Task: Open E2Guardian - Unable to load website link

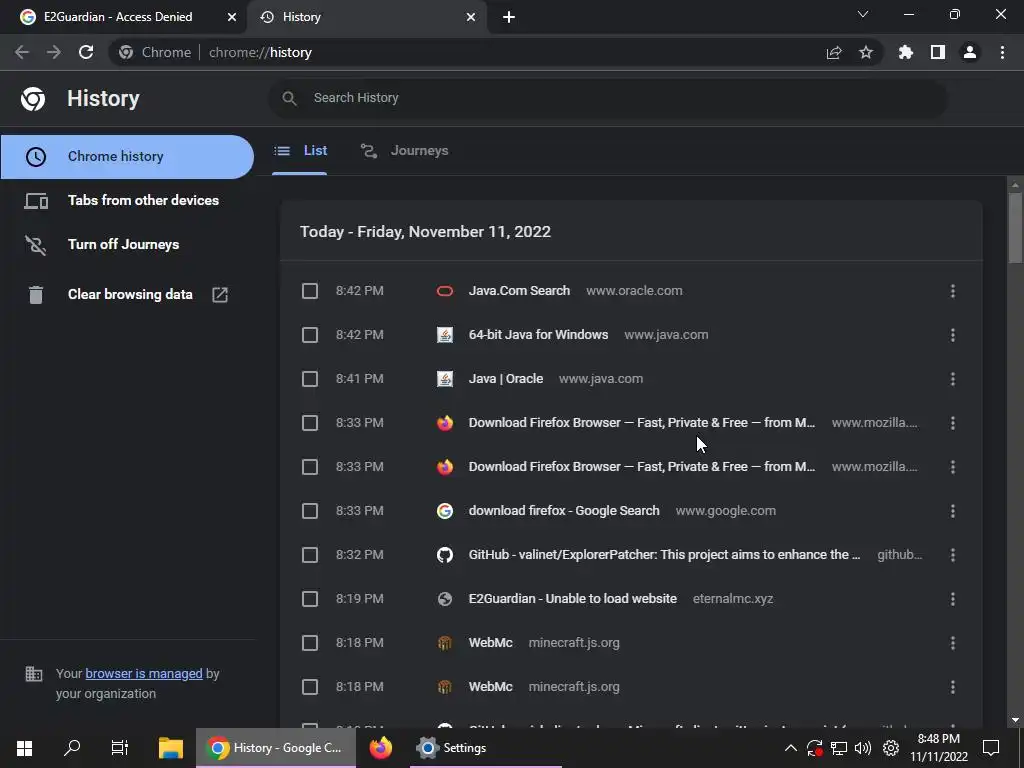Action: coord(572,599)
